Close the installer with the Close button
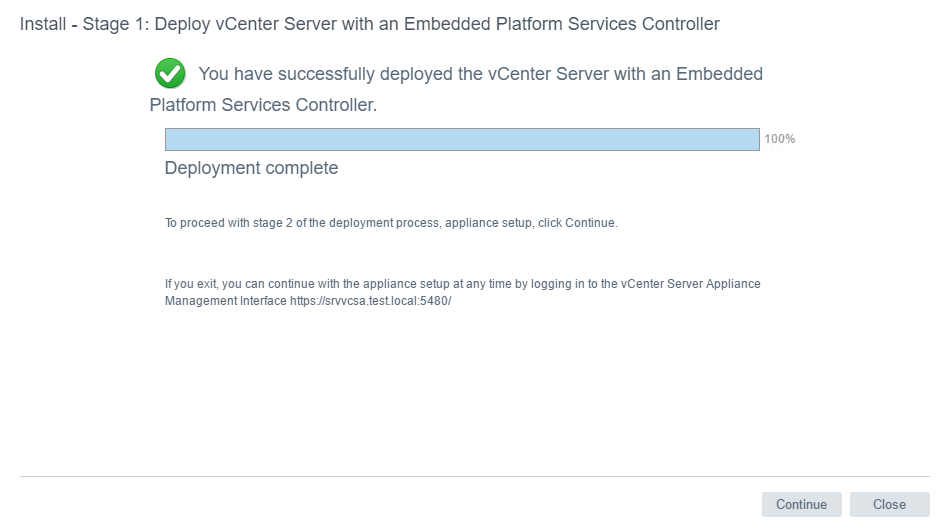Image resolution: width=945 pixels, height=526 pixels. pyautogui.click(x=890, y=504)
